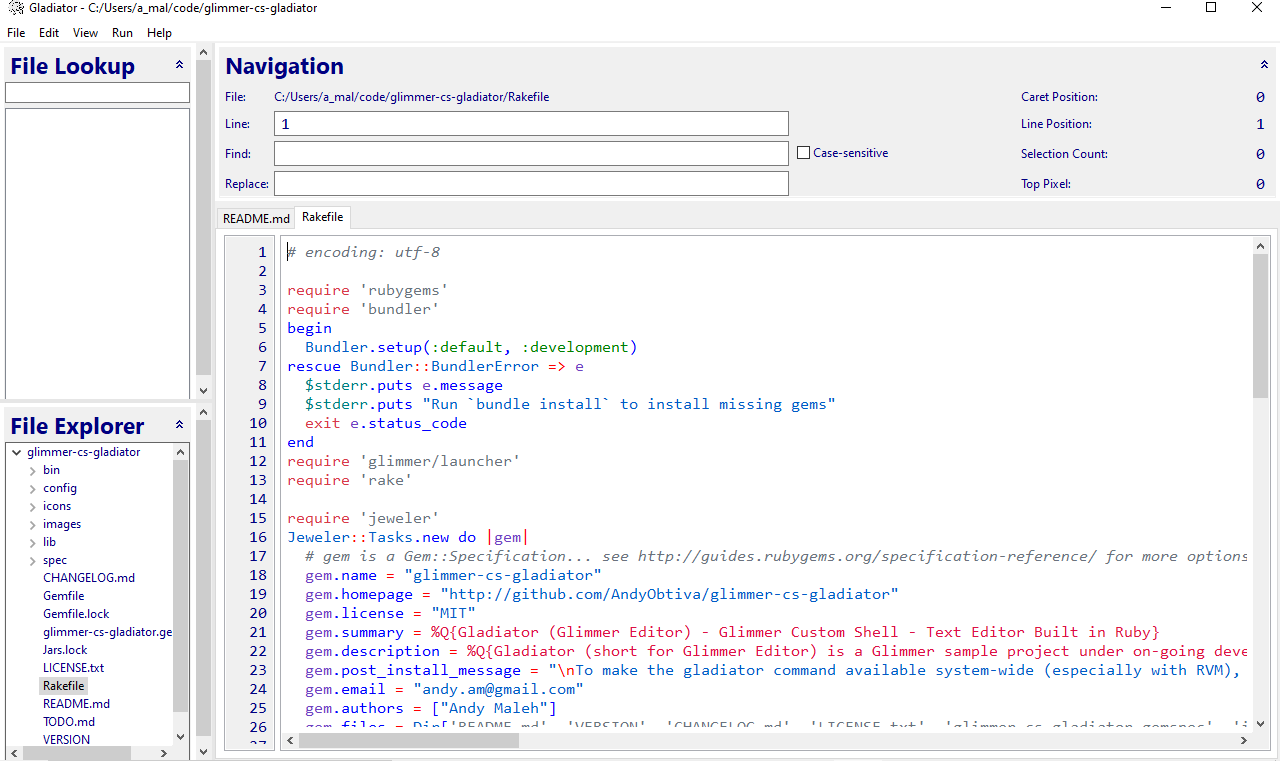This screenshot has width=1280, height=761.
Task: Expand the config folder
Action: click(x=32, y=488)
